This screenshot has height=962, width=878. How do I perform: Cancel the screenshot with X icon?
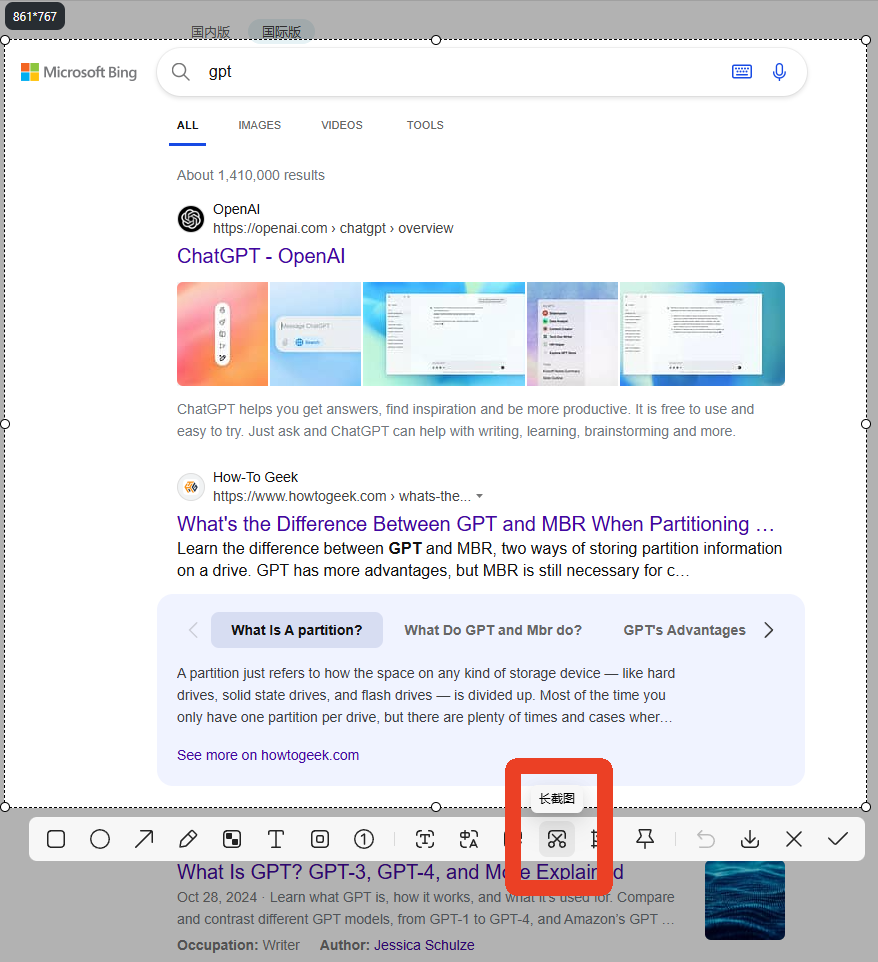coord(794,839)
